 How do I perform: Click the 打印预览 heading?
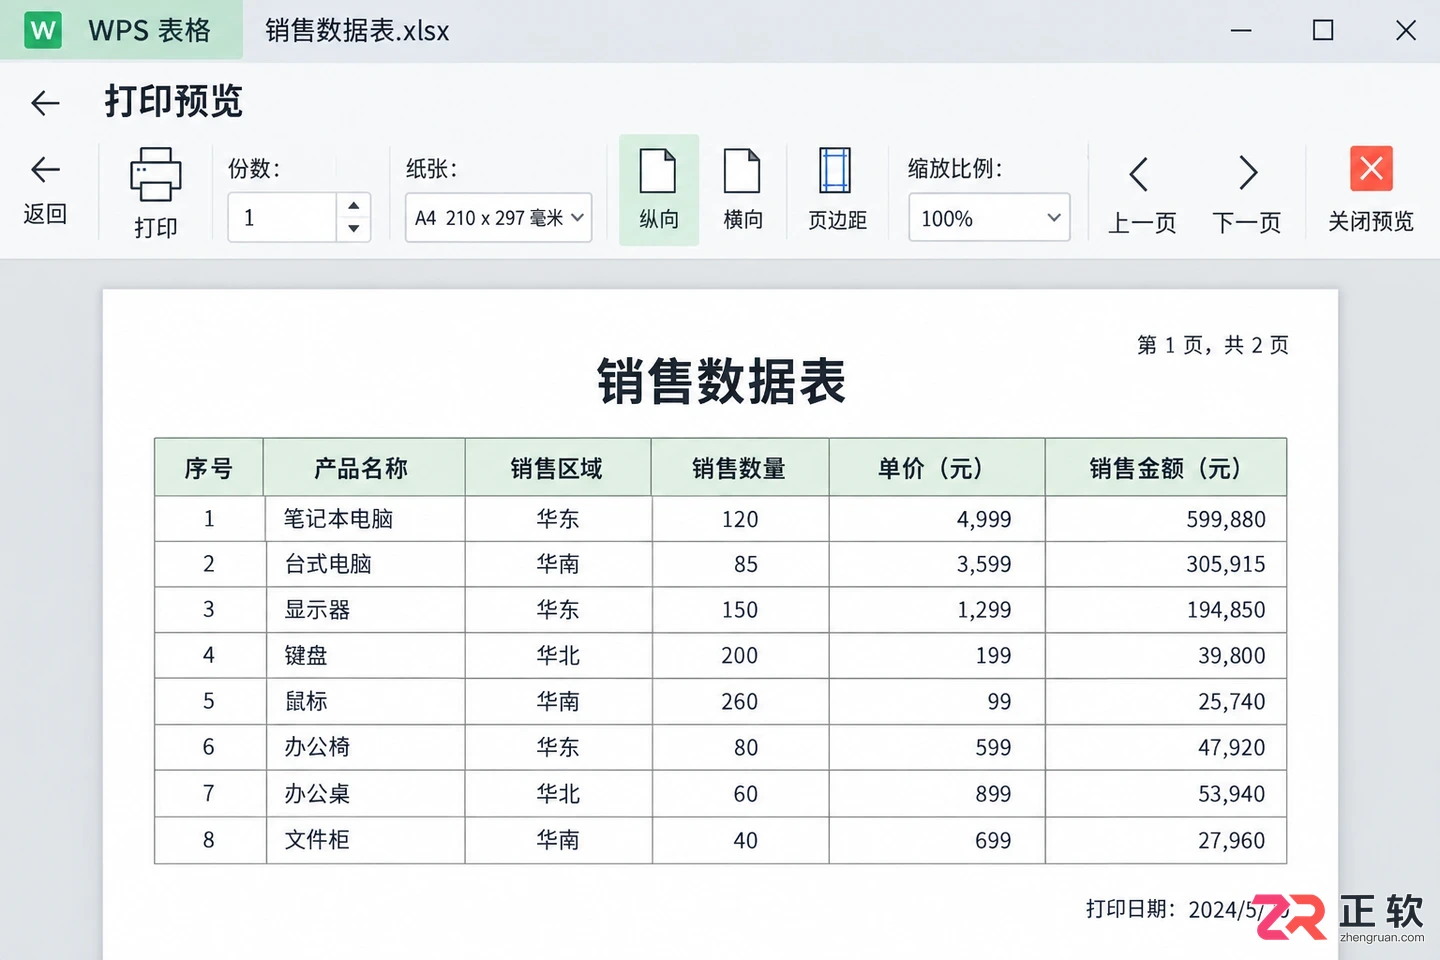(x=174, y=101)
